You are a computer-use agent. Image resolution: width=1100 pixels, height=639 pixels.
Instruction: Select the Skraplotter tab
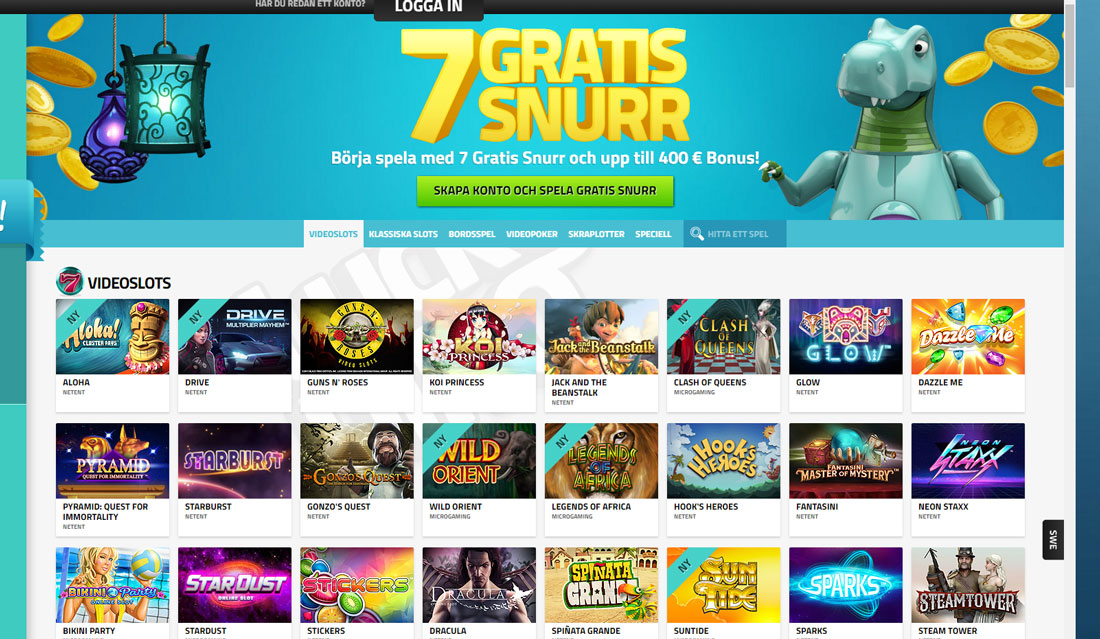[596, 234]
